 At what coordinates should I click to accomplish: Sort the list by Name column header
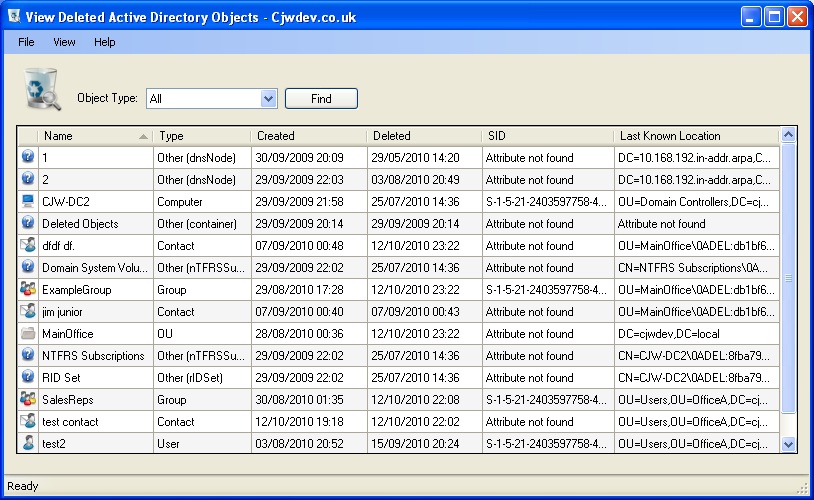coord(95,136)
